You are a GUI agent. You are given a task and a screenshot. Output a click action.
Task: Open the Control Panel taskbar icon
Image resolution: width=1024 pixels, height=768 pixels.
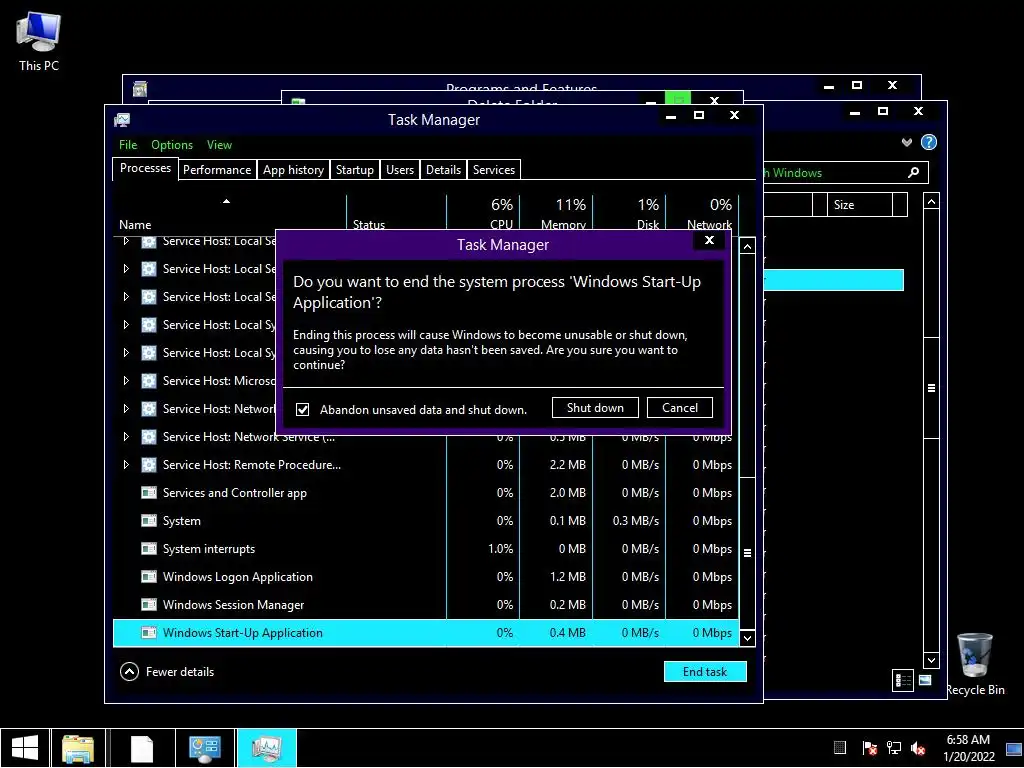pyautogui.click(x=204, y=748)
